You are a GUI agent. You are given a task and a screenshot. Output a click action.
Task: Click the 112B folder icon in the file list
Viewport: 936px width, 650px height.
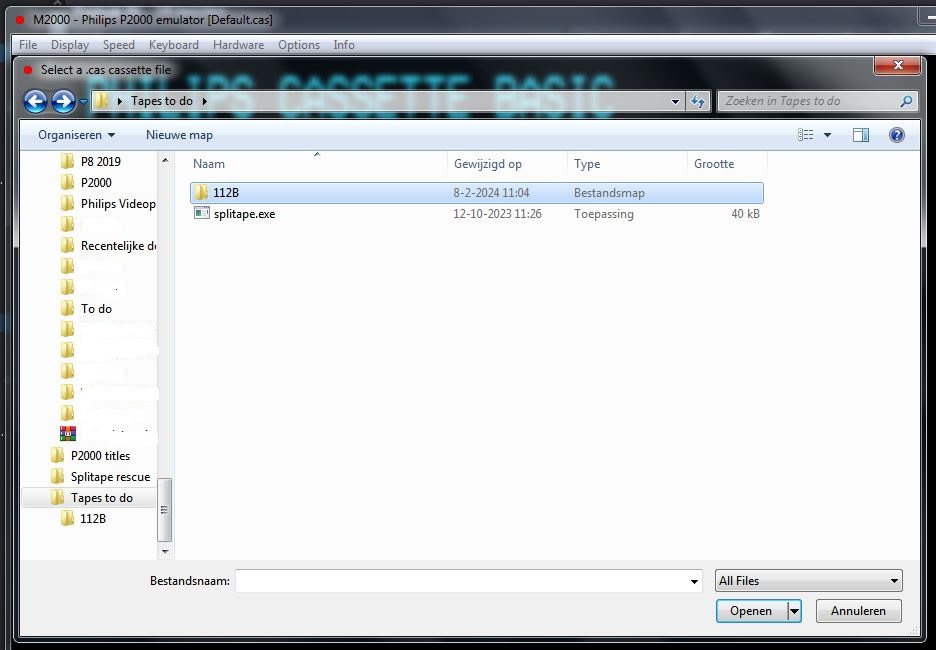tap(202, 192)
